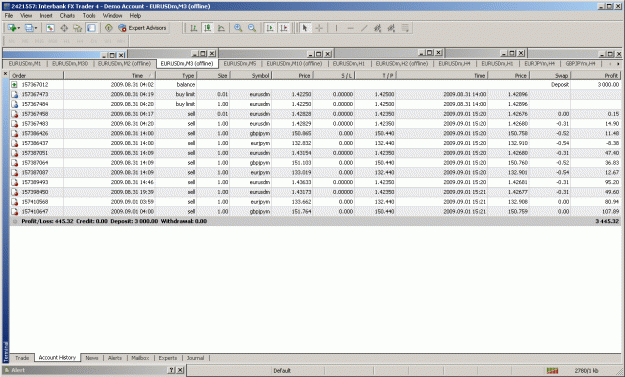
Task: Switch to the EURUSDm,M2 (offline) chart tab
Action: [124, 64]
